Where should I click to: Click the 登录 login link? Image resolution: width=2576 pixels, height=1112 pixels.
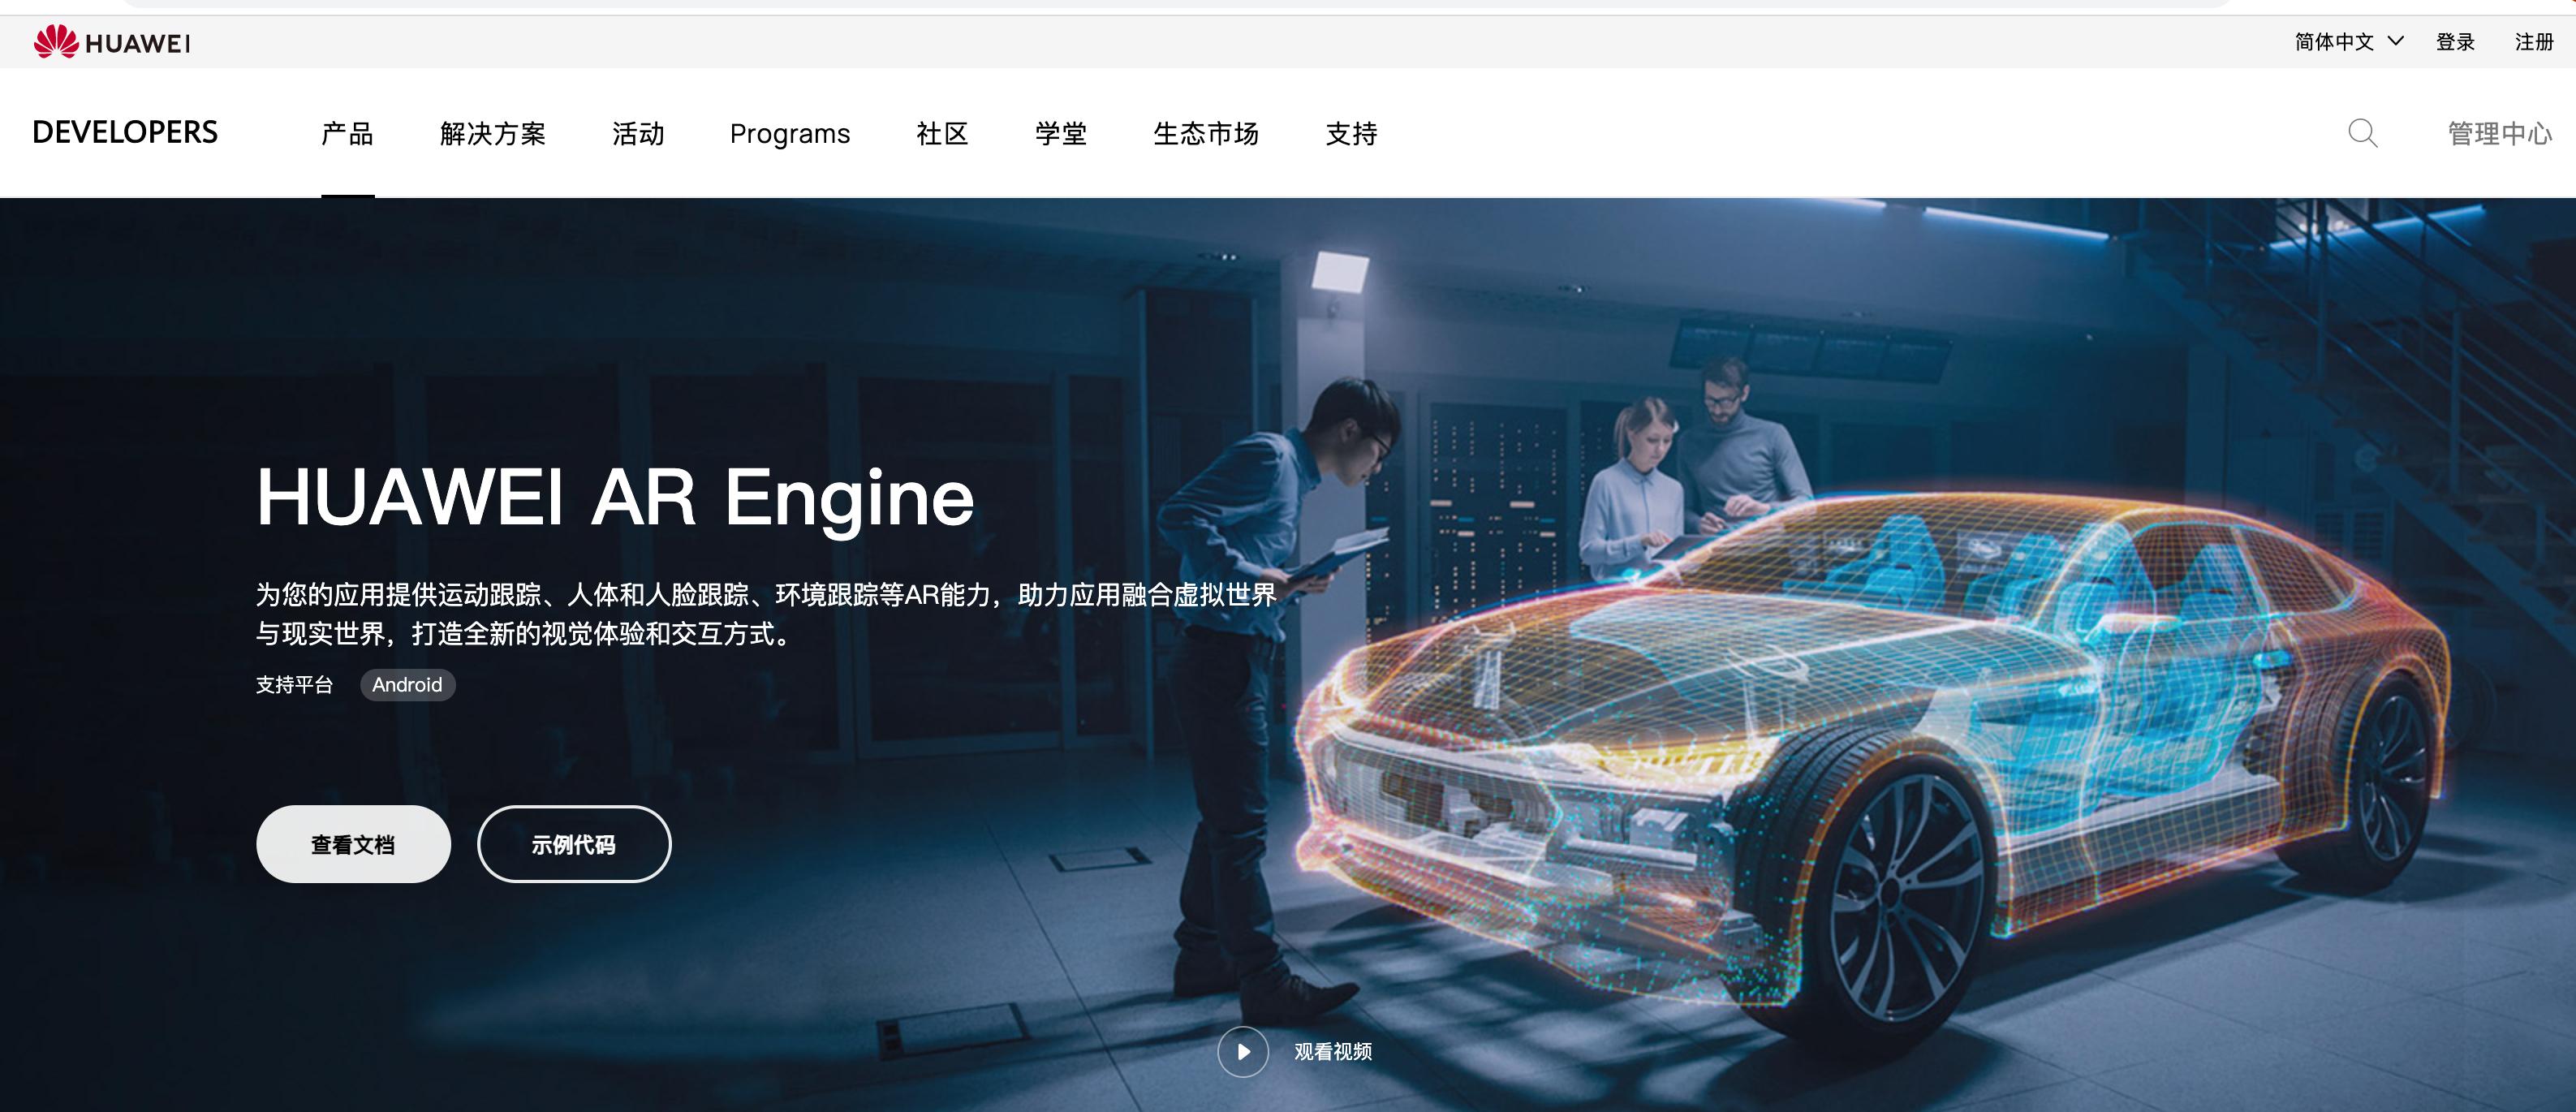2455,42
